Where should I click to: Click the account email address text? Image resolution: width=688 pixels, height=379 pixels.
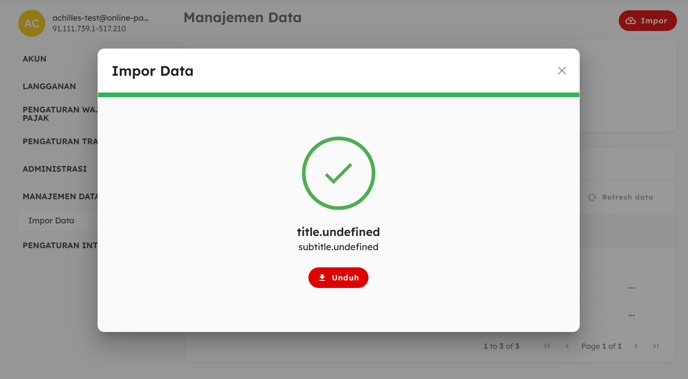coord(100,18)
